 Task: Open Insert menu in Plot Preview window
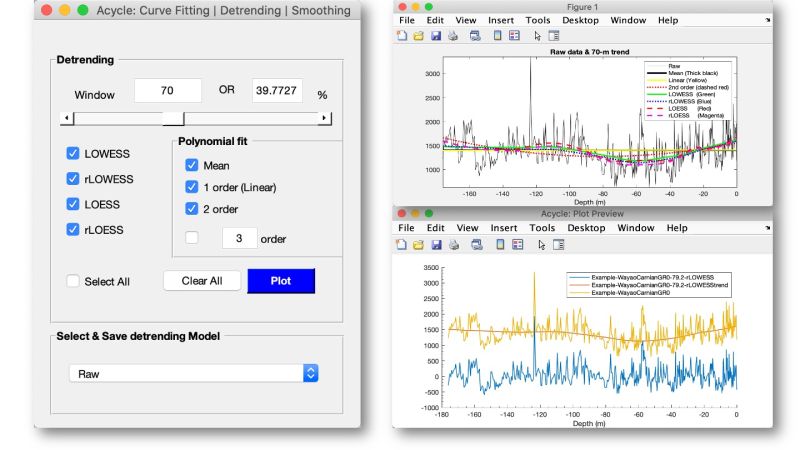[504, 228]
